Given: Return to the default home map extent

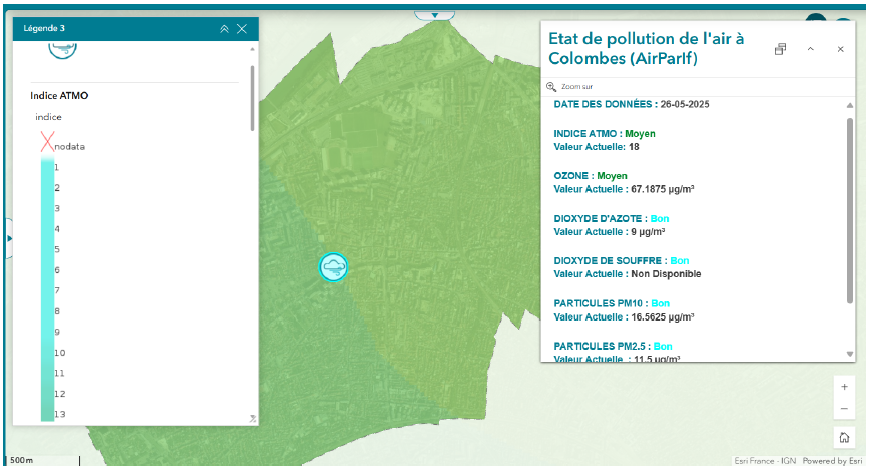Looking at the screenshot, I should pyautogui.click(x=844, y=437).
